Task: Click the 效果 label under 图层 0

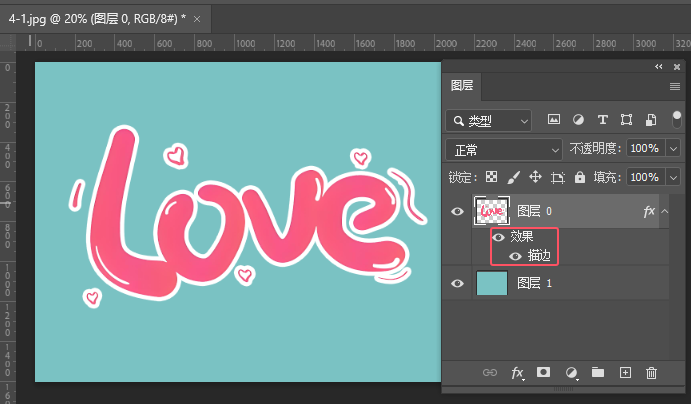Action: click(x=522, y=237)
